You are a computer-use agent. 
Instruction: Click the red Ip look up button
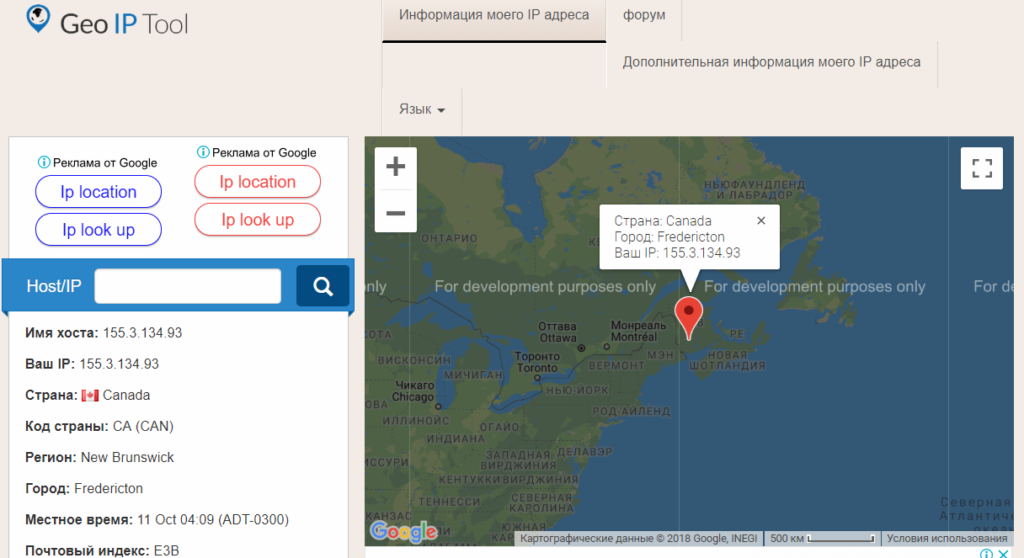coord(257,220)
